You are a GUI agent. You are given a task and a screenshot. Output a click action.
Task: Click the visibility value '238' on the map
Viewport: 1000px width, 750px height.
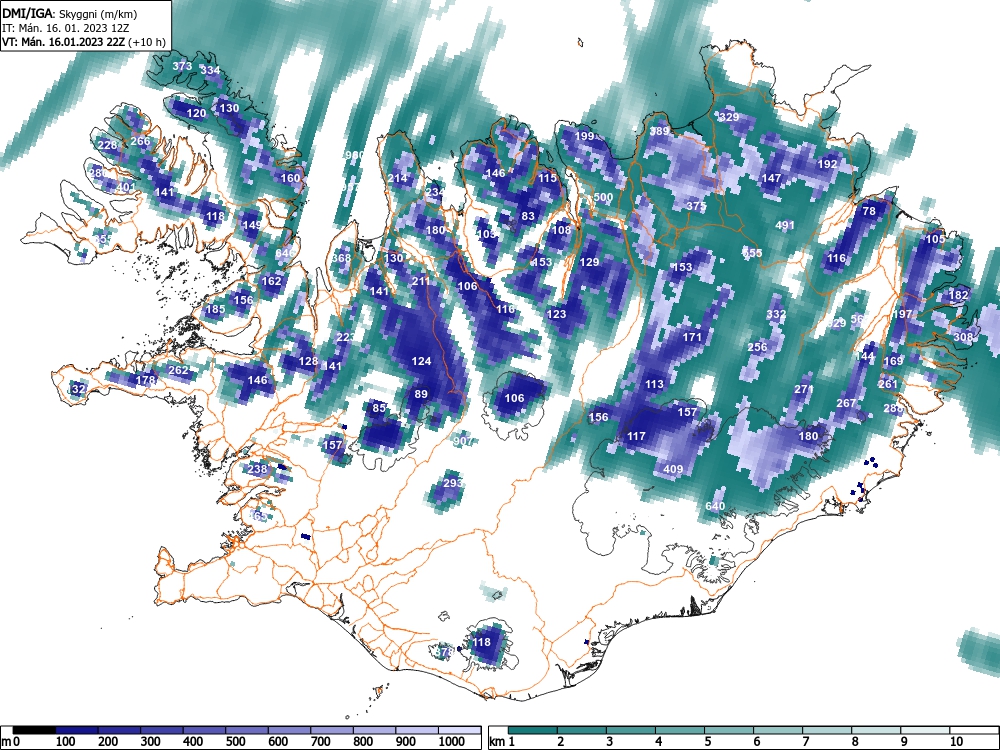point(258,469)
